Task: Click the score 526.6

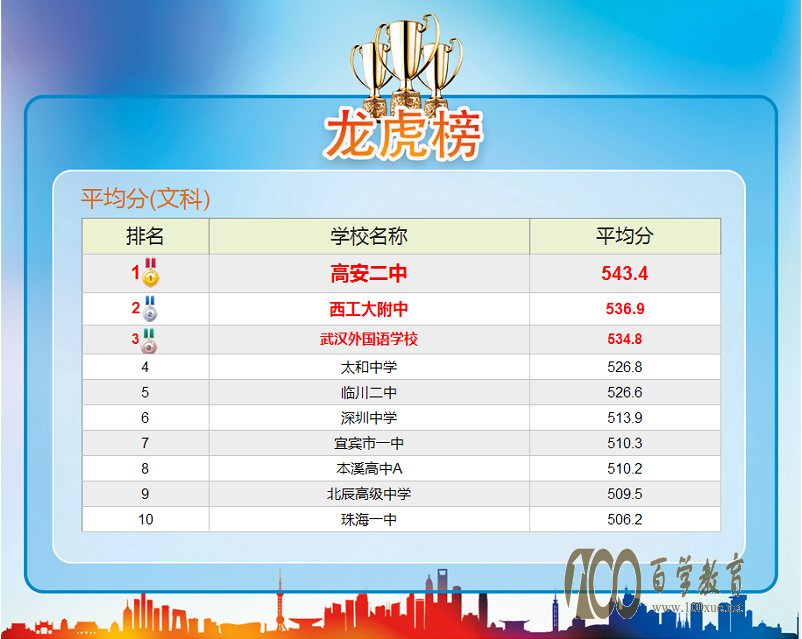Action: [625, 392]
